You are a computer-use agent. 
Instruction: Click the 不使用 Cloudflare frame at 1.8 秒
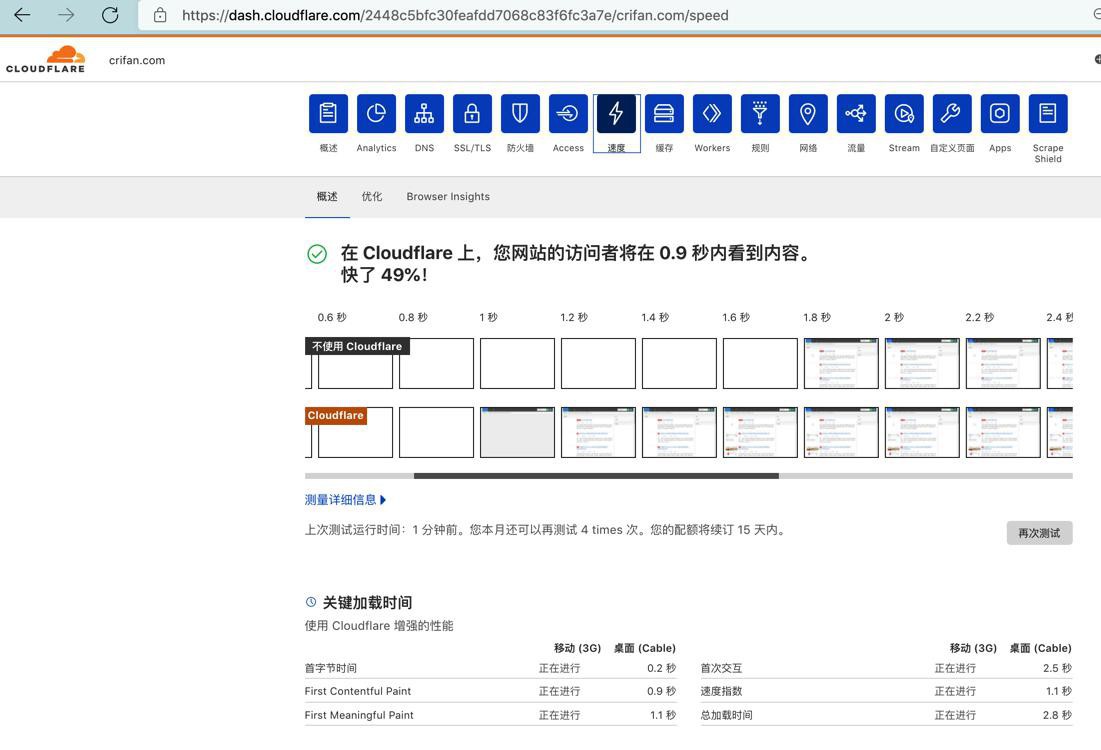tap(841, 363)
